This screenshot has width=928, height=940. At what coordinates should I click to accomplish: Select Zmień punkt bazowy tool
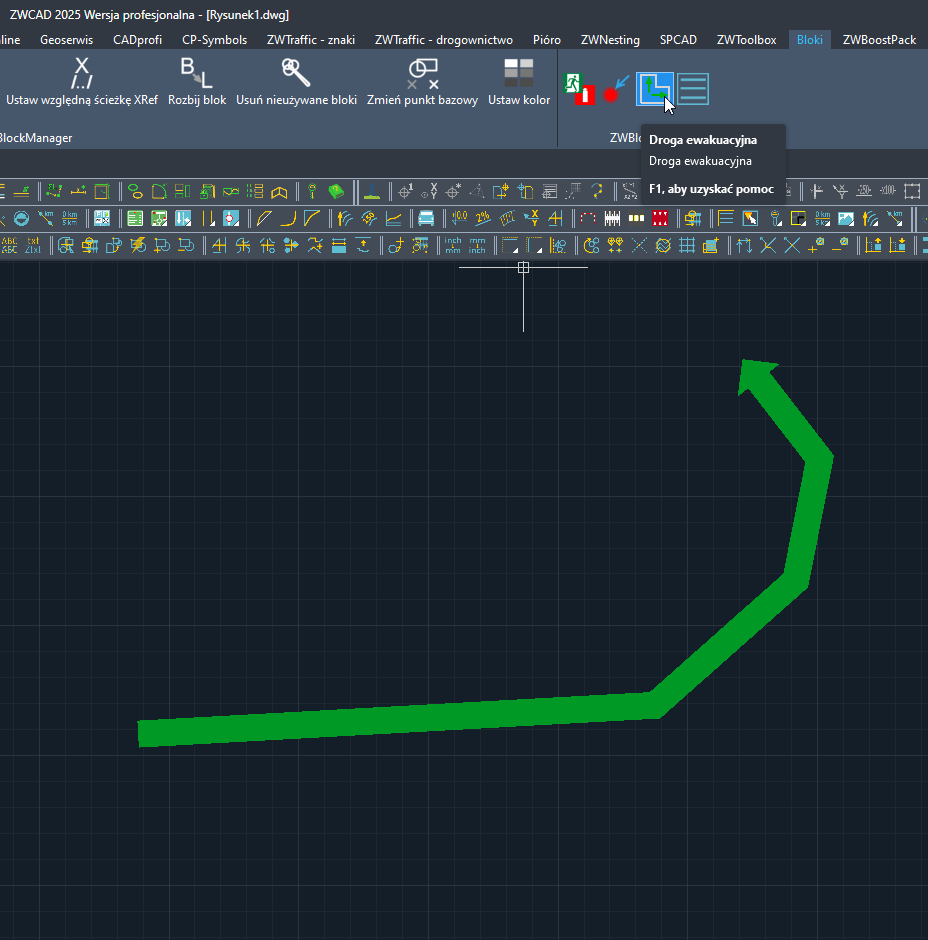point(422,82)
